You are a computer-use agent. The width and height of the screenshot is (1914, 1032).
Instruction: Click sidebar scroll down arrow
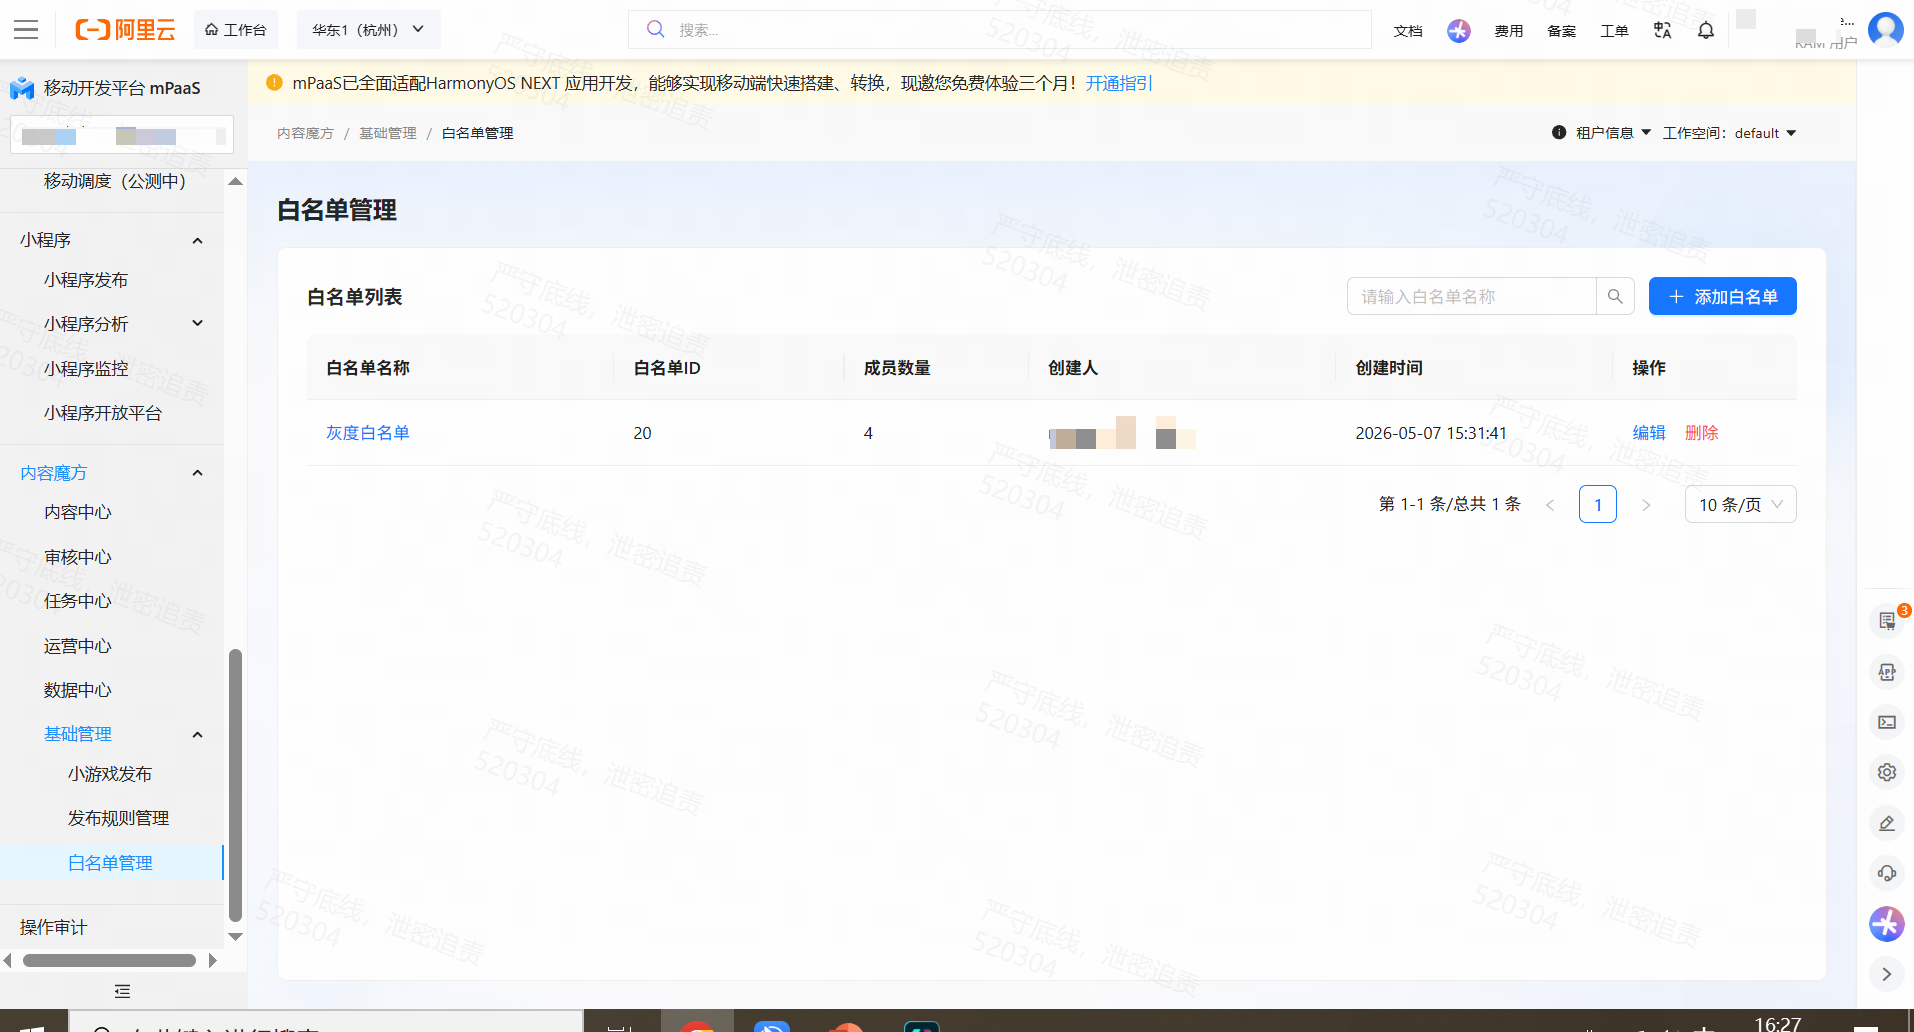click(236, 937)
